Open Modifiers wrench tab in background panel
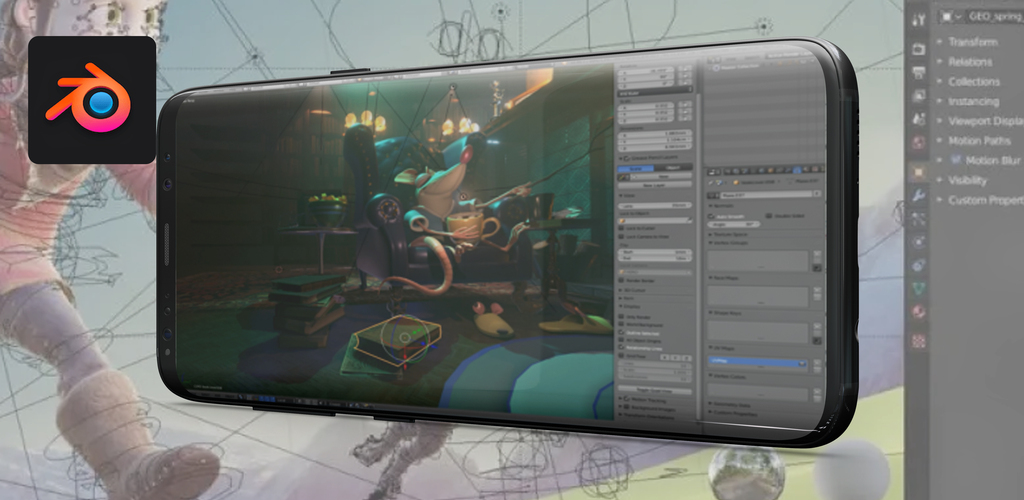The width and height of the screenshot is (1024, 500). coord(918,195)
